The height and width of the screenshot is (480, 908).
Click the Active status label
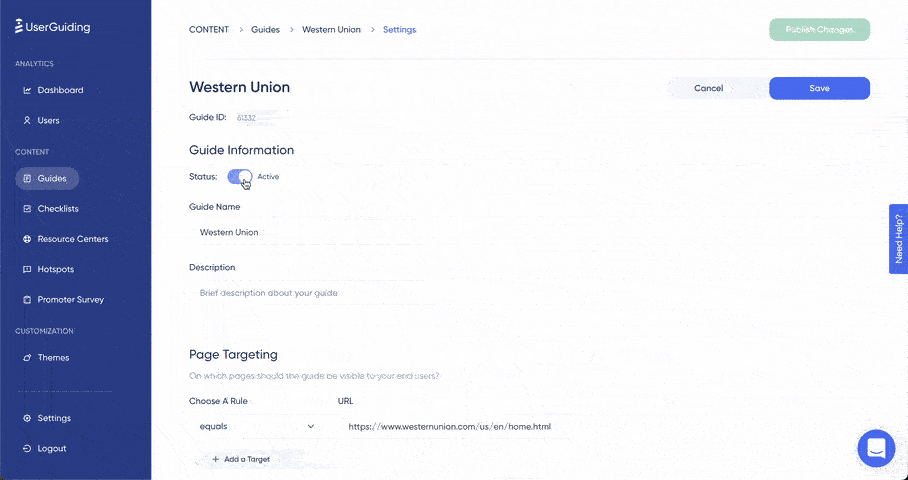point(268,177)
